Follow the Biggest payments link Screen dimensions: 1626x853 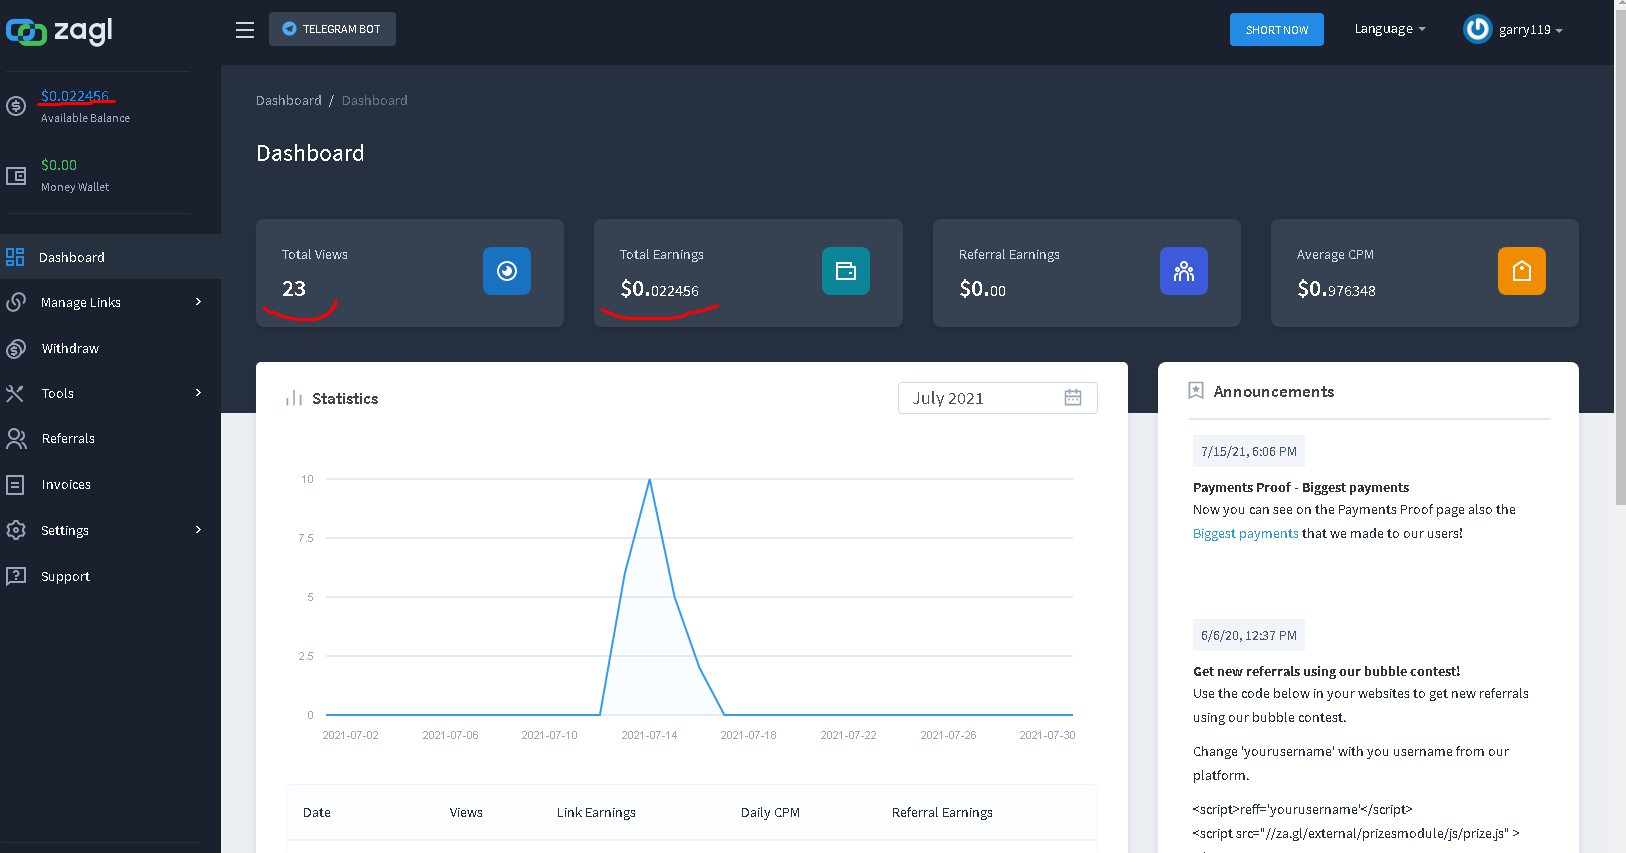coord(1245,534)
